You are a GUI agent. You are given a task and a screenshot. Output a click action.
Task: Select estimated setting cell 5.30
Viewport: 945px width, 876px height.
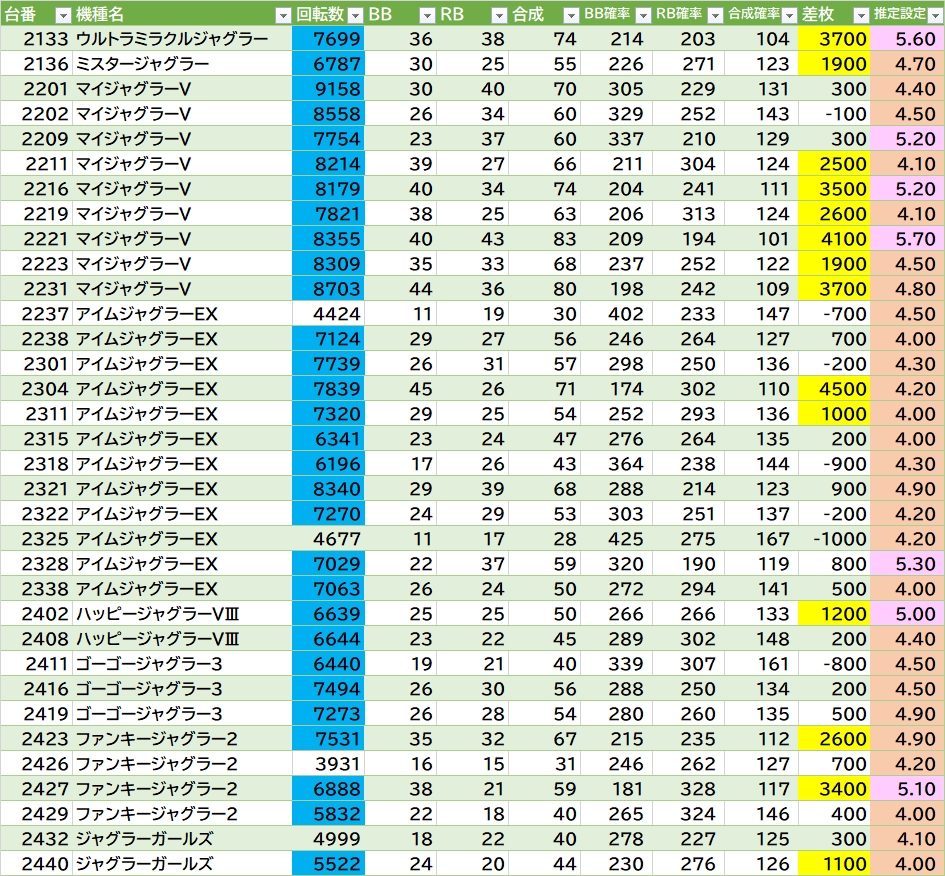907,564
